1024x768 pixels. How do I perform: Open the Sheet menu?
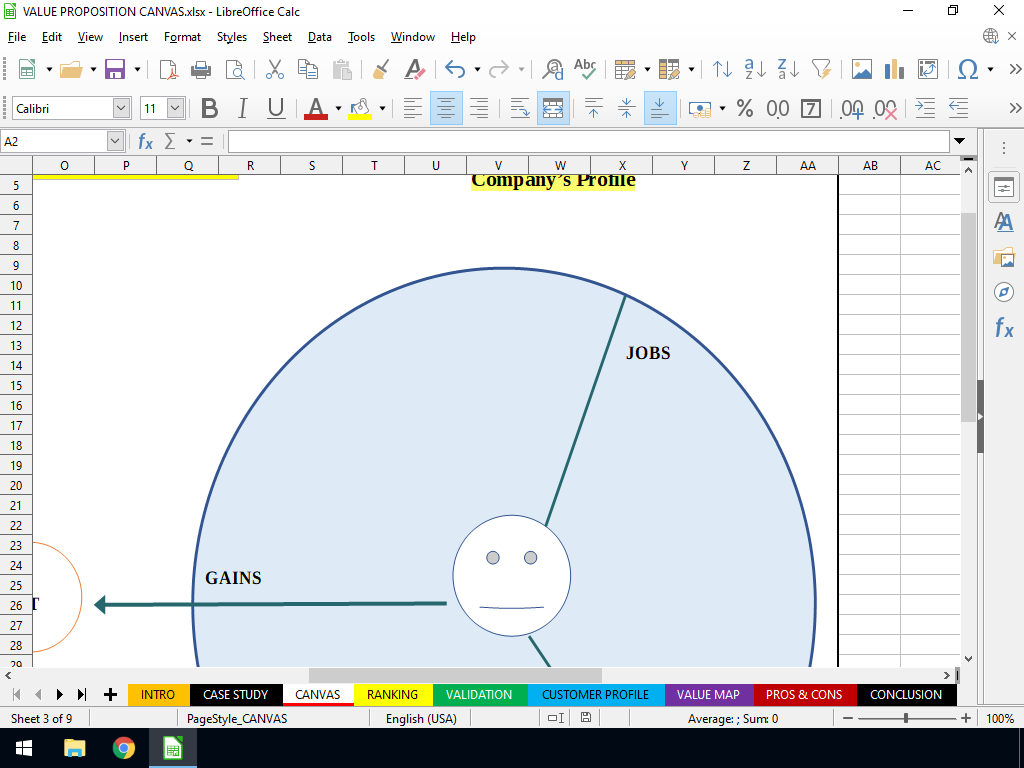[277, 37]
